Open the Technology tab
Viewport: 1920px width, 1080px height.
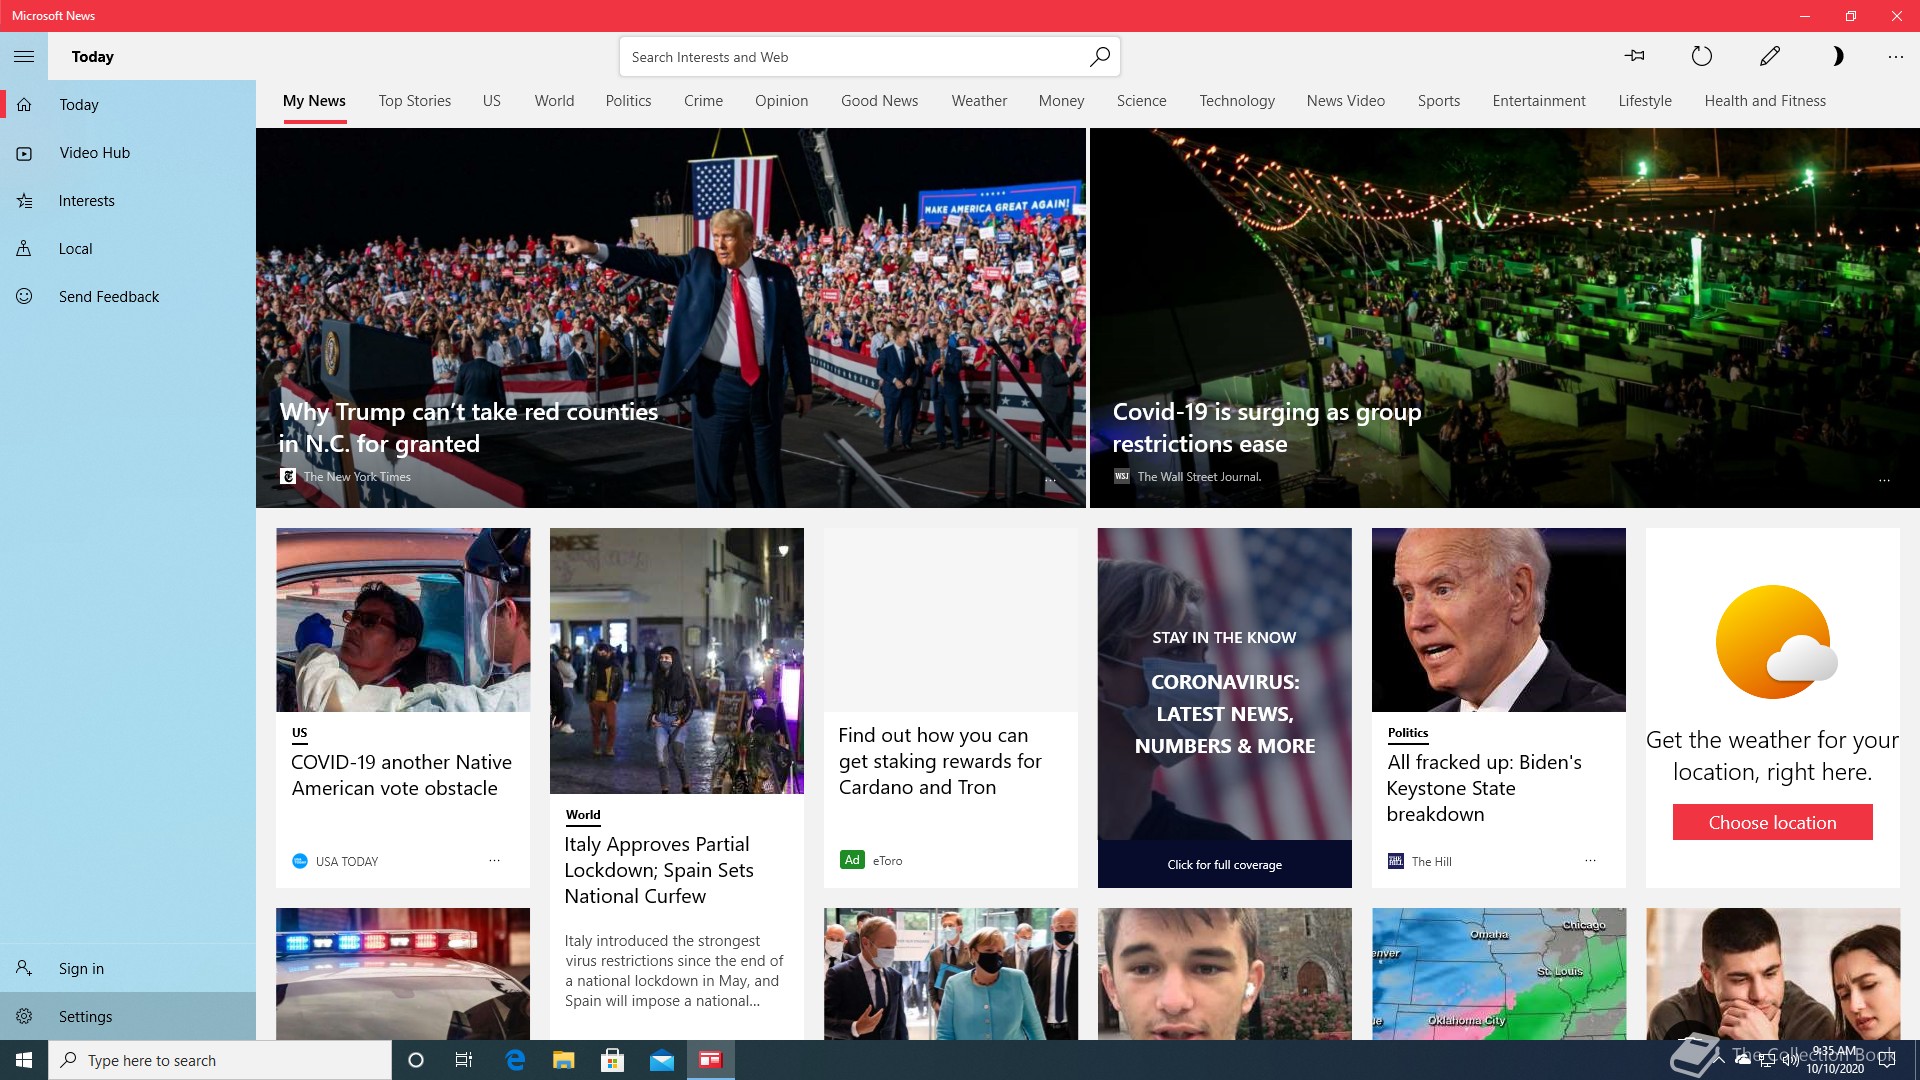1237,101
